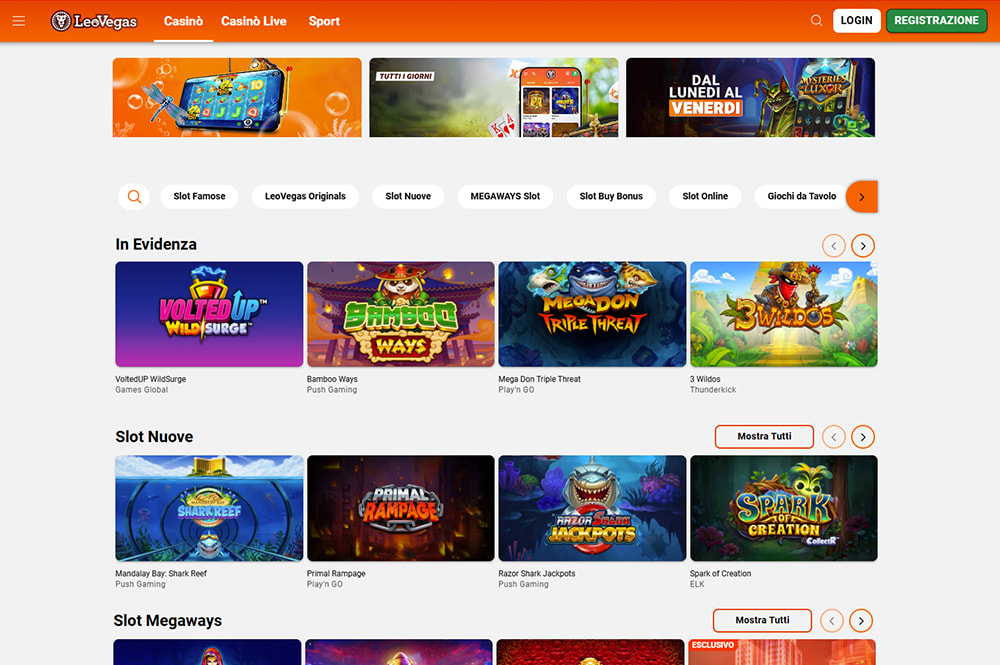
Task: Click the Games Global provider label
Action: point(142,390)
